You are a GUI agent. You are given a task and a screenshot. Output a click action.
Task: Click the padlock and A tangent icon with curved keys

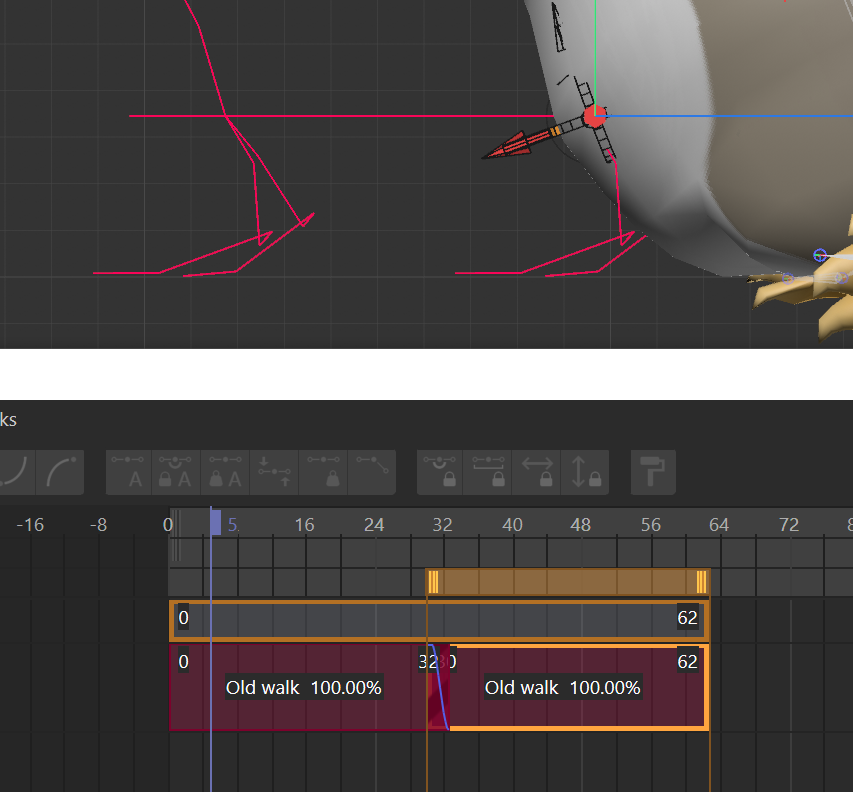(x=176, y=472)
